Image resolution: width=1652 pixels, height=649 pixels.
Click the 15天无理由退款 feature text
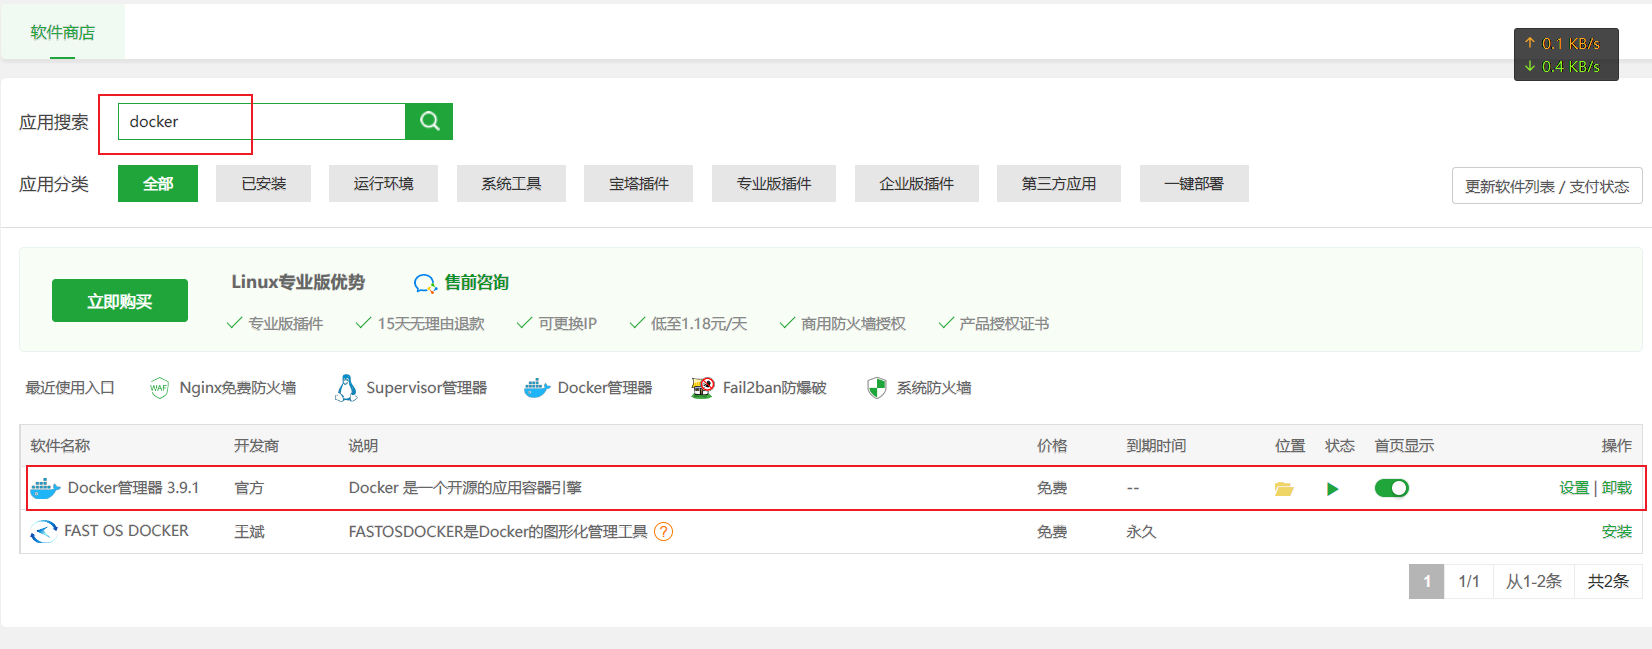click(x=431, y=324)
